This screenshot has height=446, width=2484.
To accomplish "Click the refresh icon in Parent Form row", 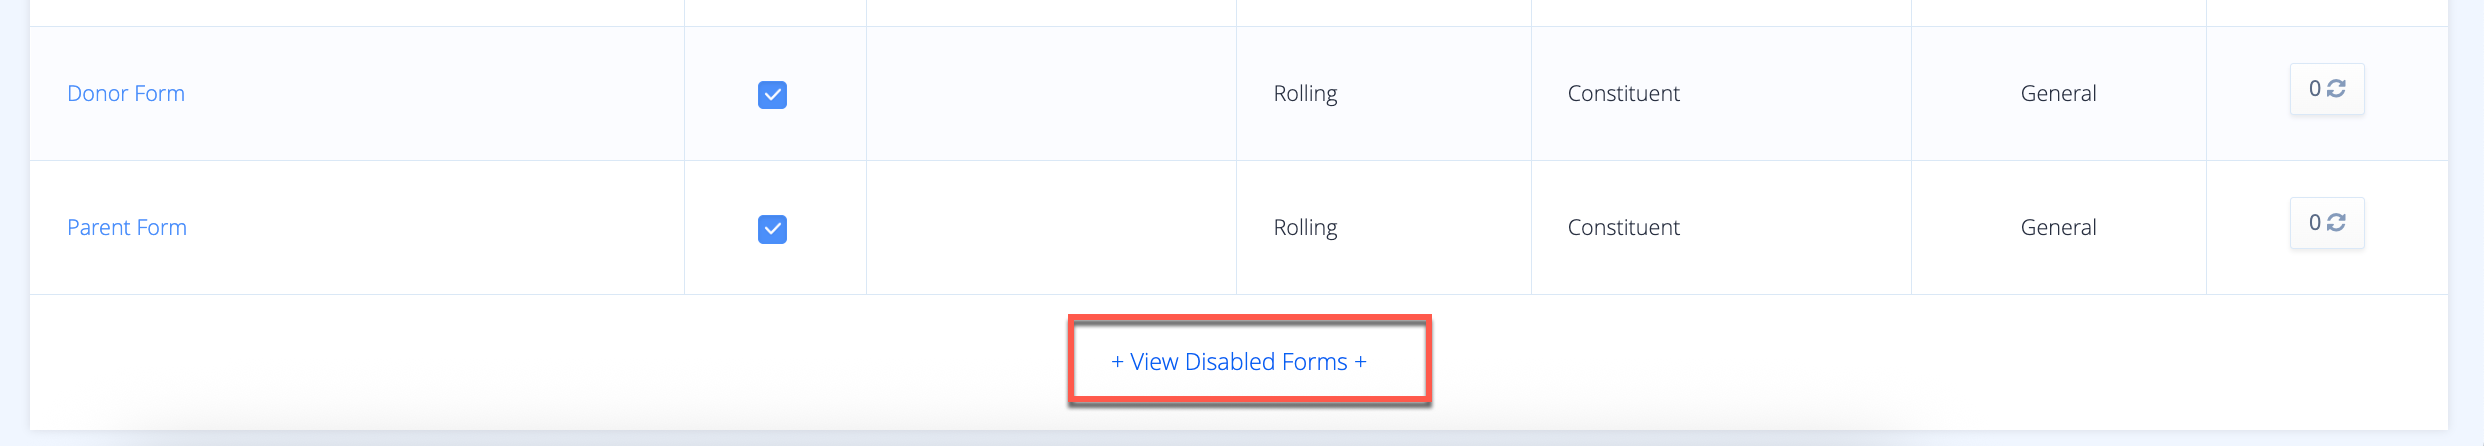I will [x=2336, y=223].
